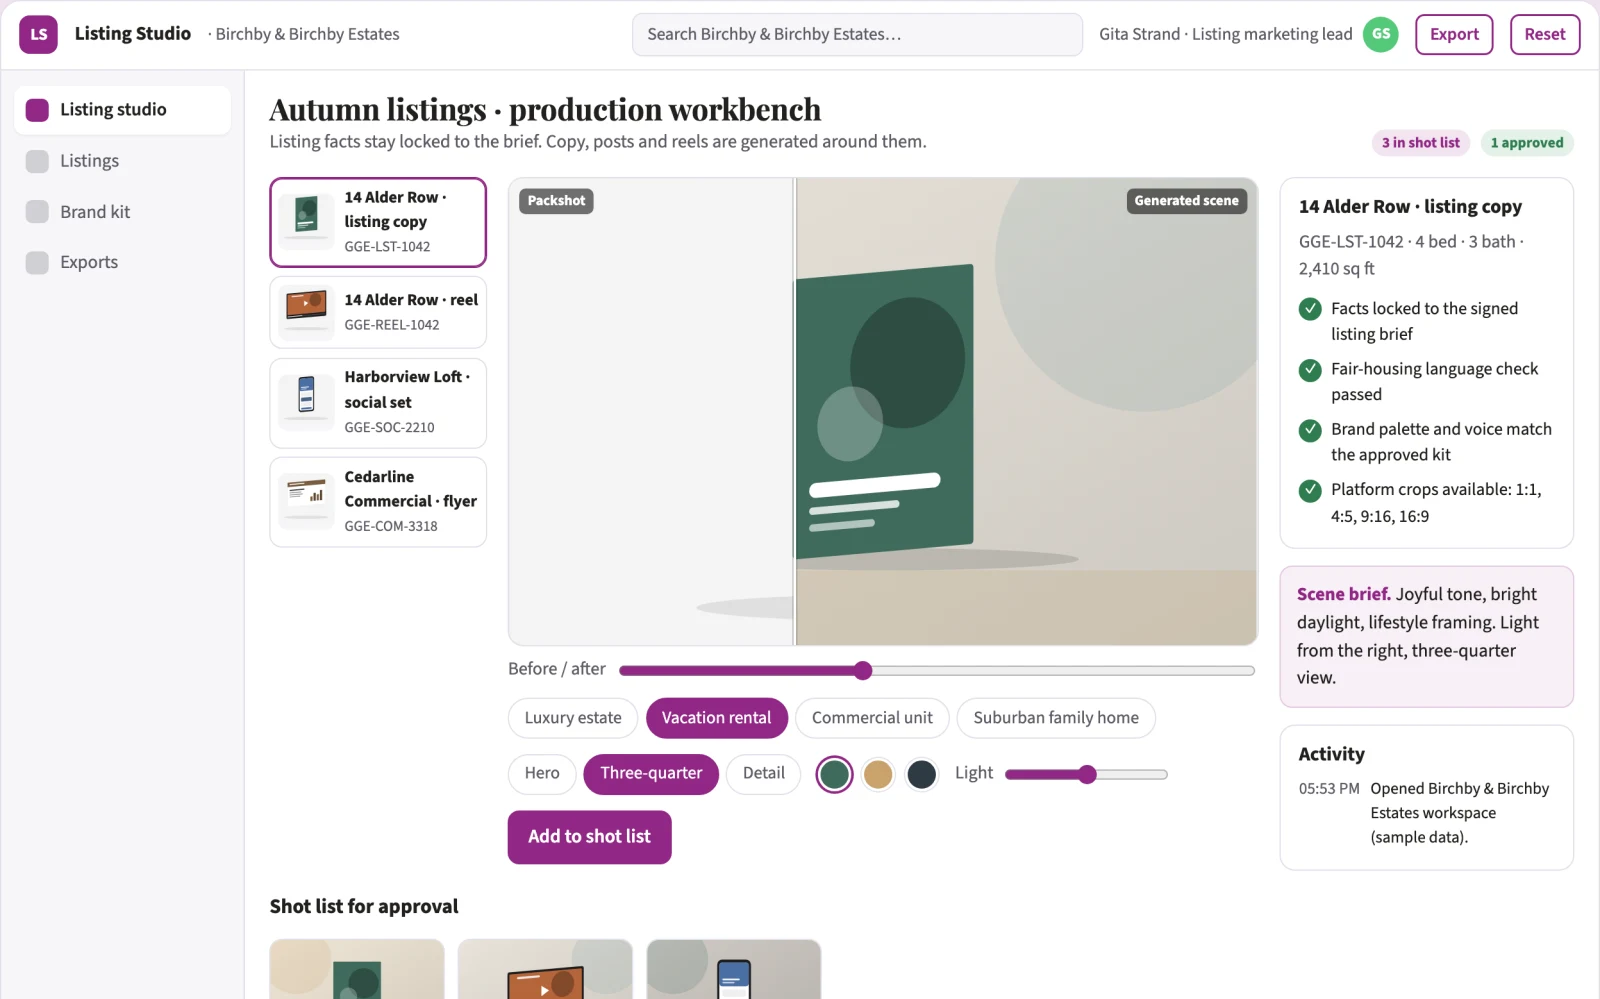This screenshot has height=999, width=1600.
Task: Select Listing studio sidebar icon
Action: pyautogui.click(x=37, y=110)
